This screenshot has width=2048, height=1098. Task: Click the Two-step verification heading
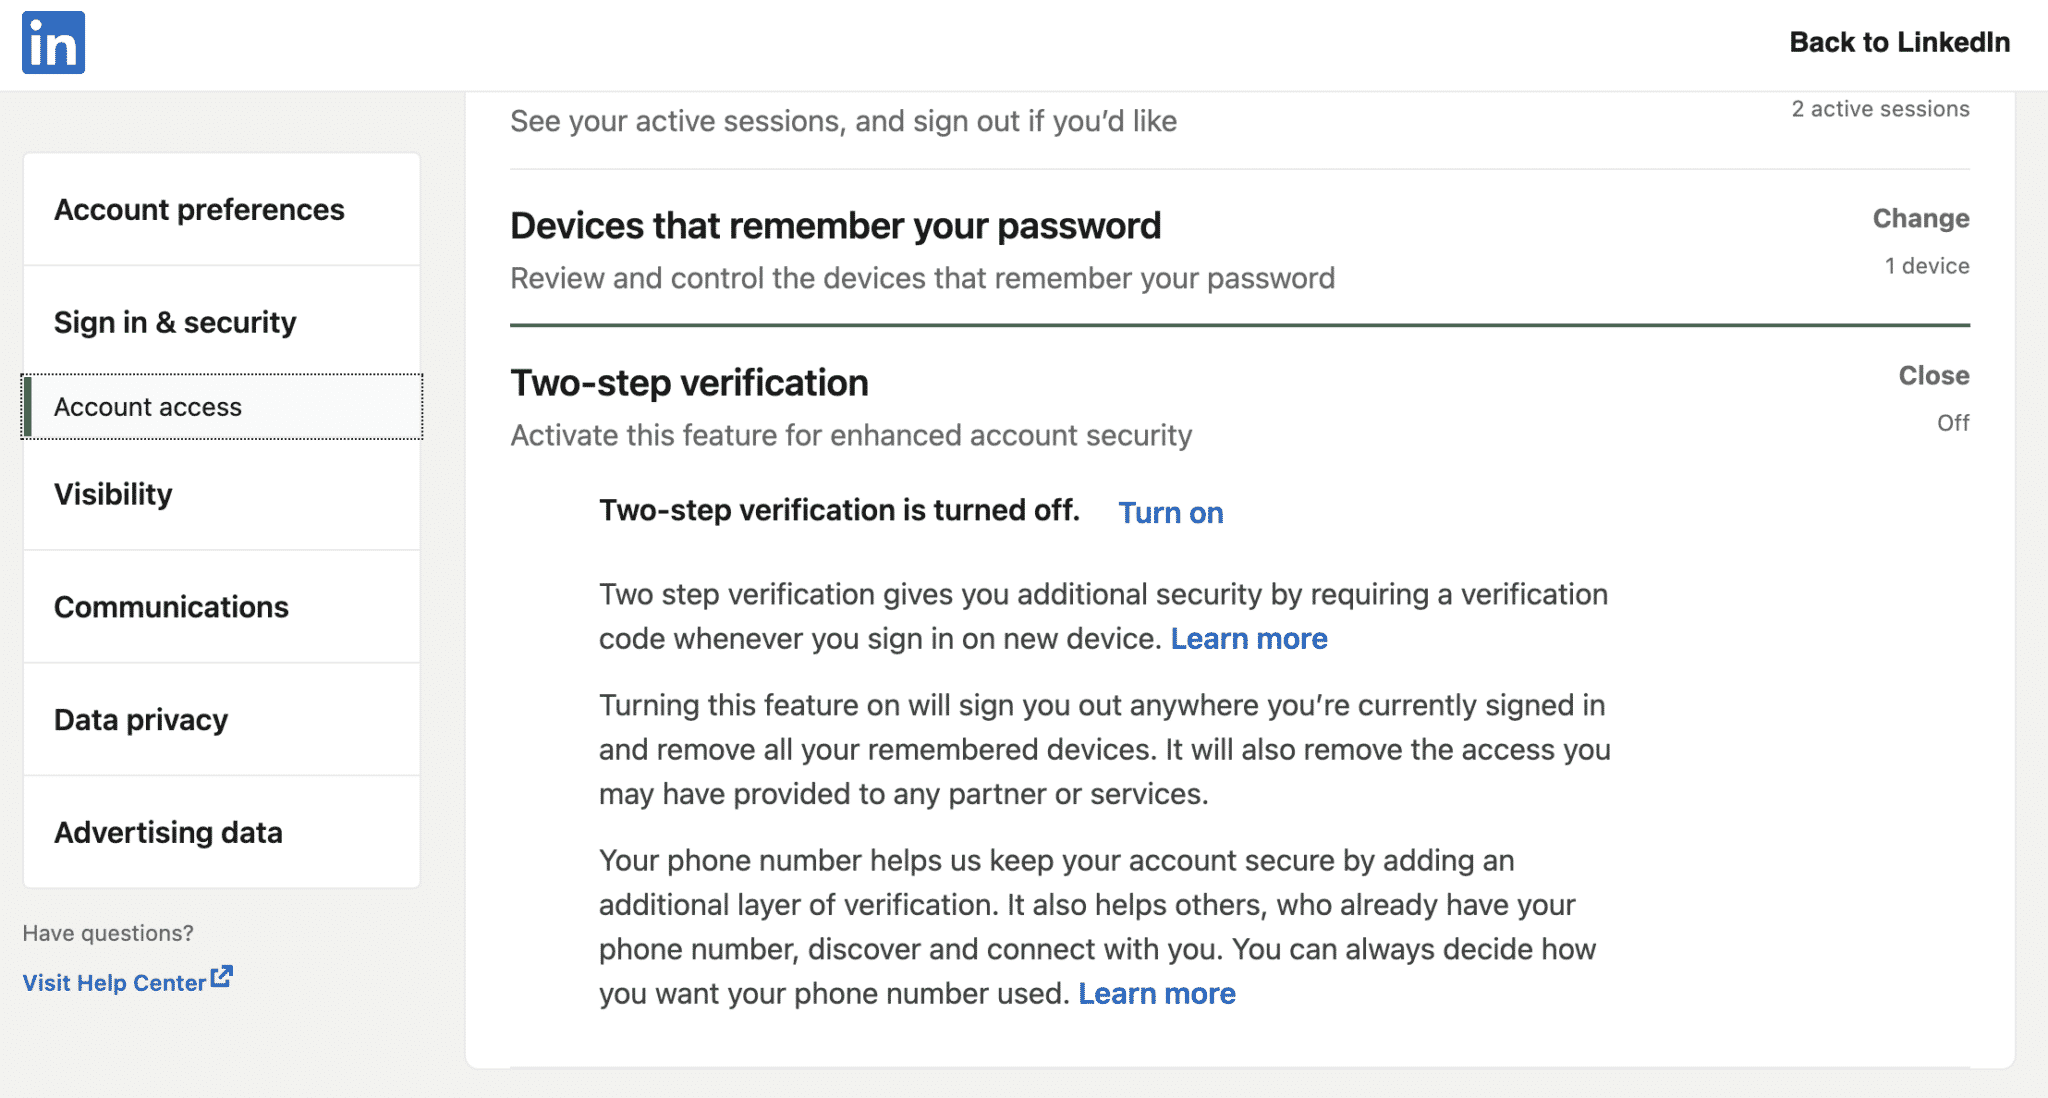689,383
